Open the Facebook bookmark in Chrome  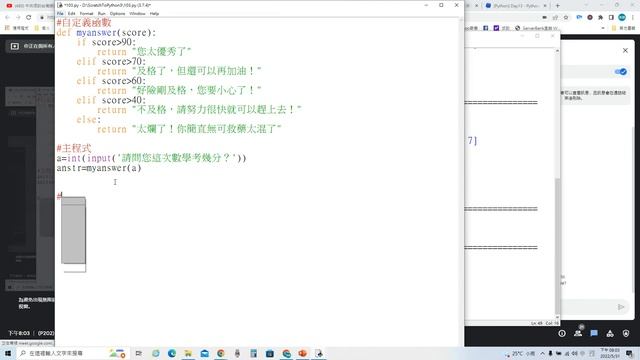[x=486, y=28]
